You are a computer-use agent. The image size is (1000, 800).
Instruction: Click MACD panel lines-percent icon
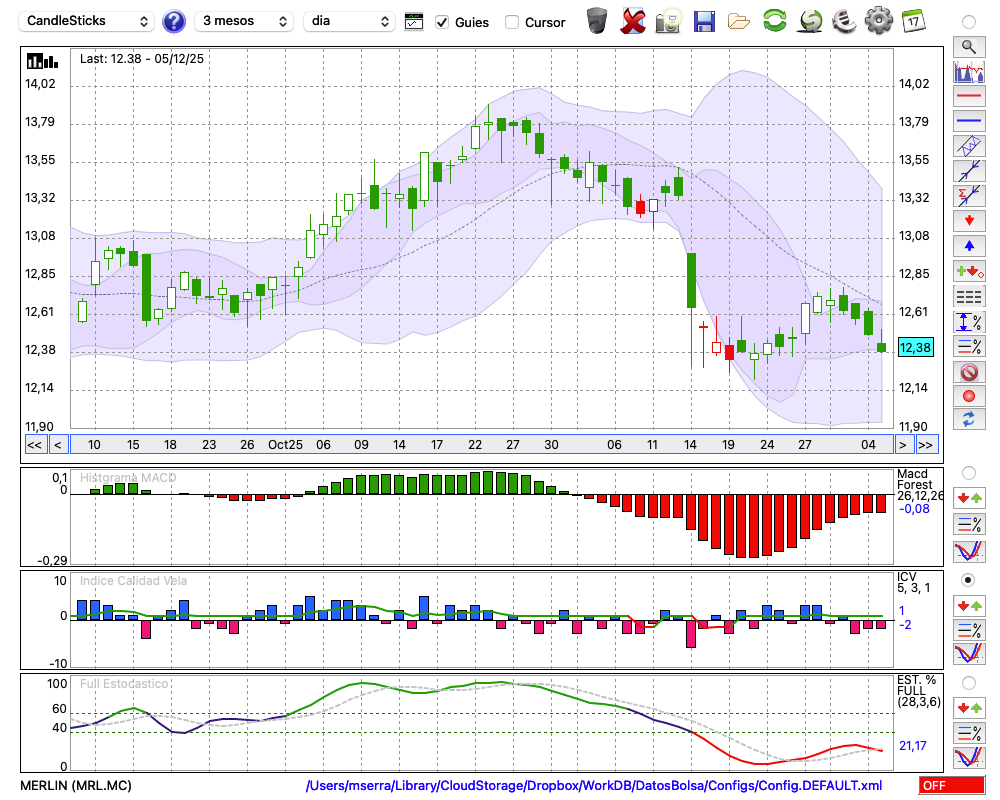click(x=969, y=524)
